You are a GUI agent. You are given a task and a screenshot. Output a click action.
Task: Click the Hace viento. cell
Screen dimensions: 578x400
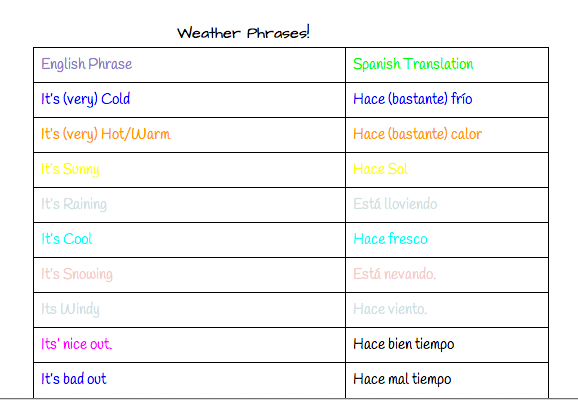[x=447, y=310]
